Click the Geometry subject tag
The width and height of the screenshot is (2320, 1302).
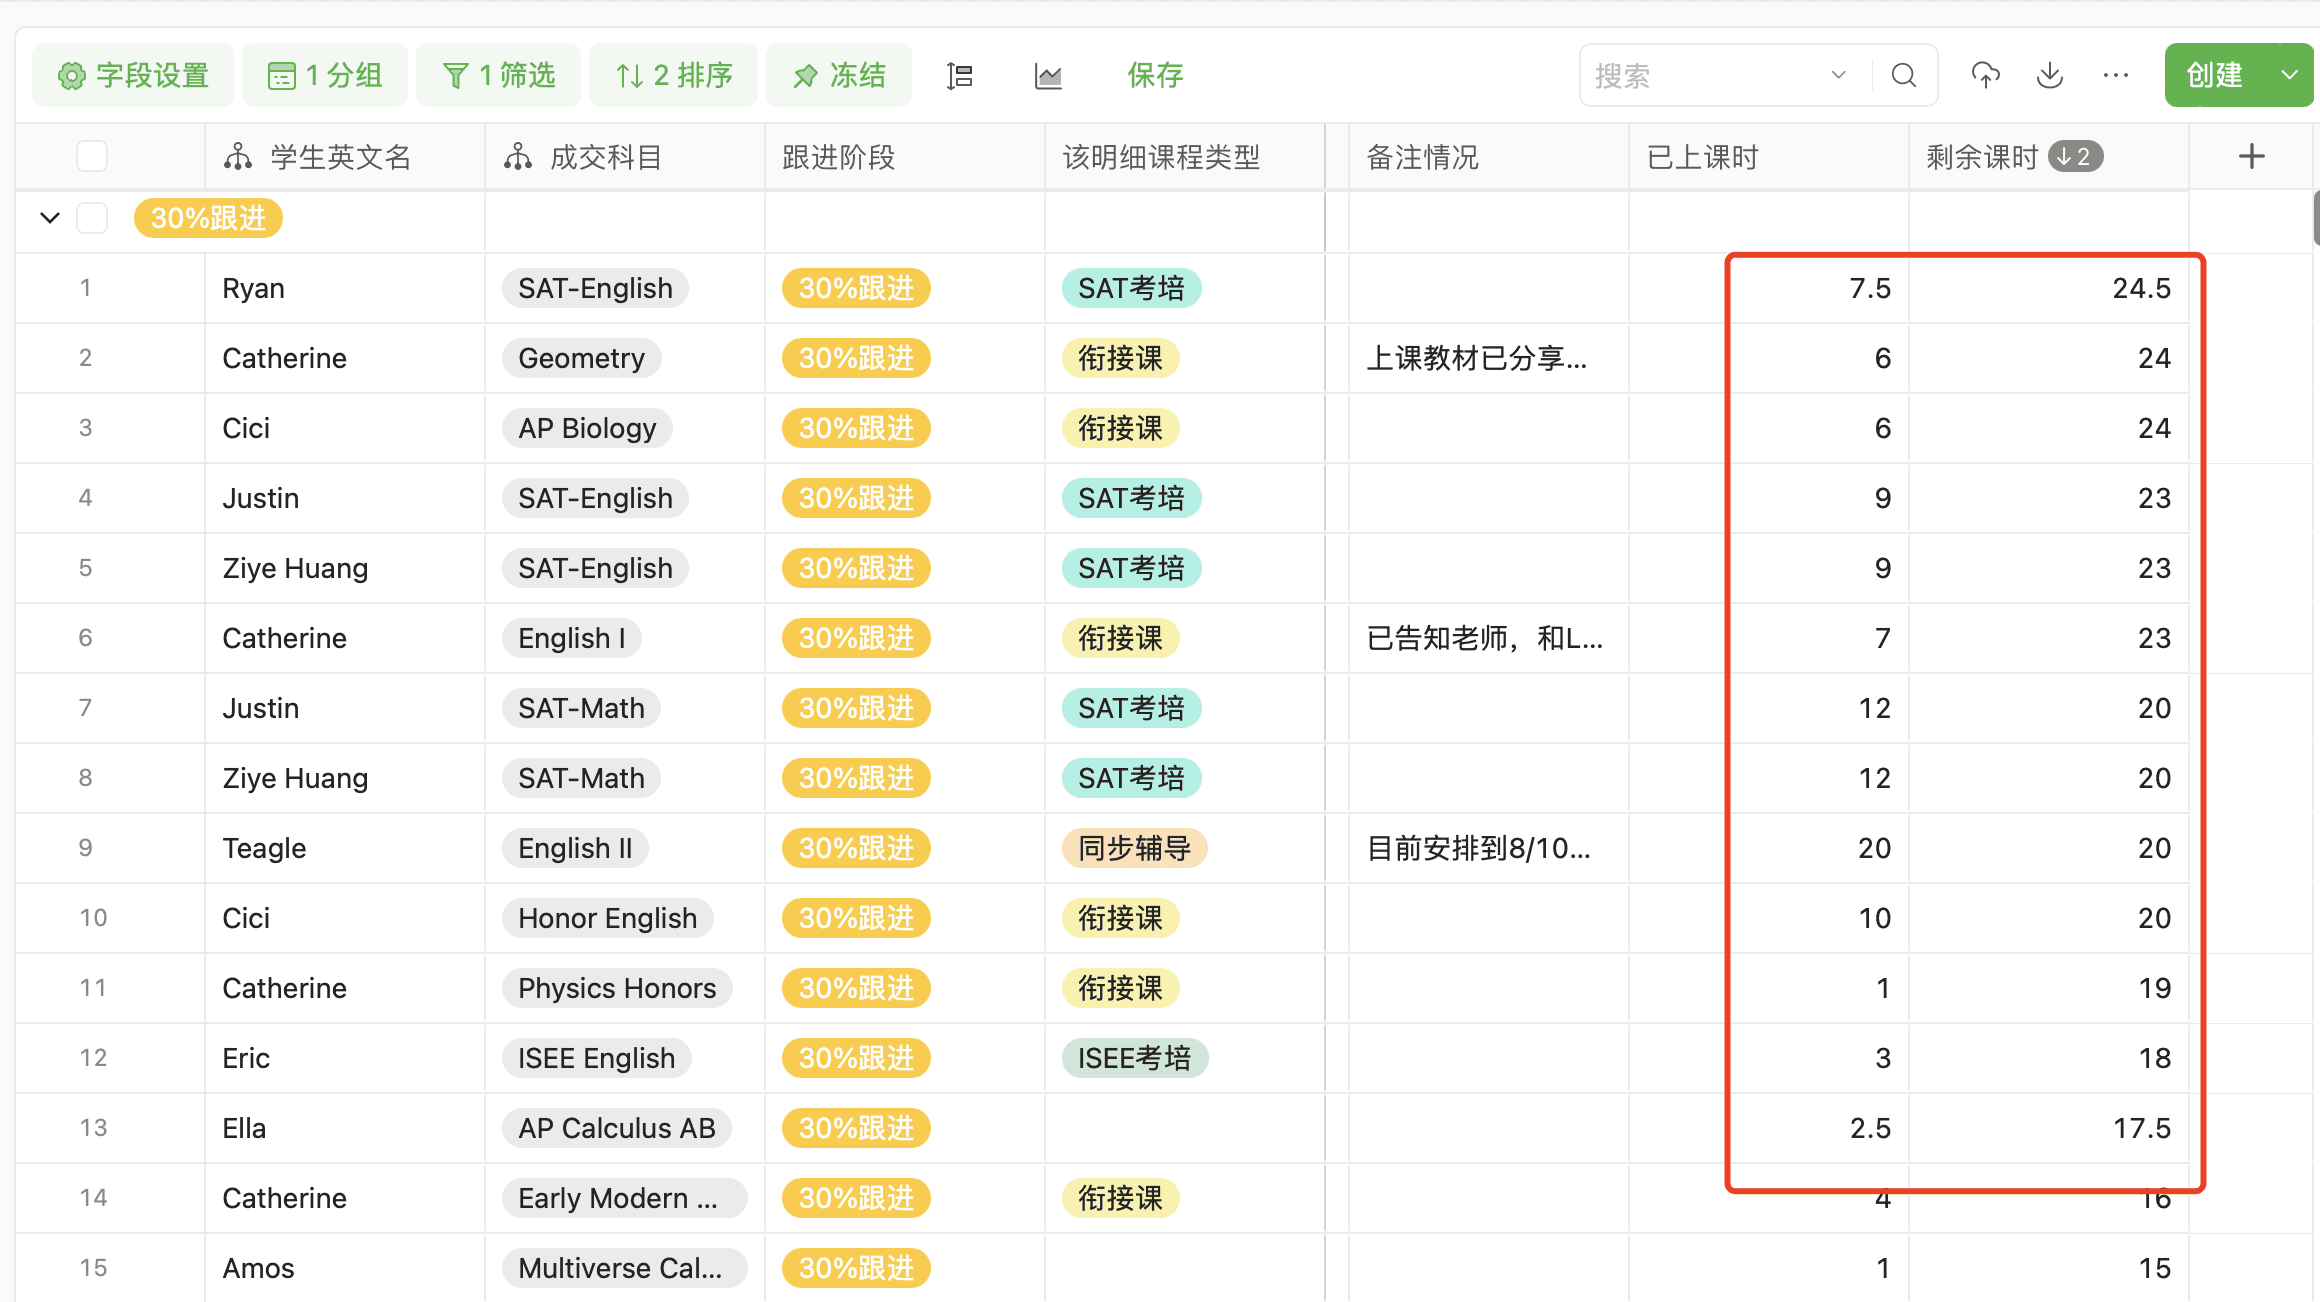pyautogui.click(x=581, y=358)
